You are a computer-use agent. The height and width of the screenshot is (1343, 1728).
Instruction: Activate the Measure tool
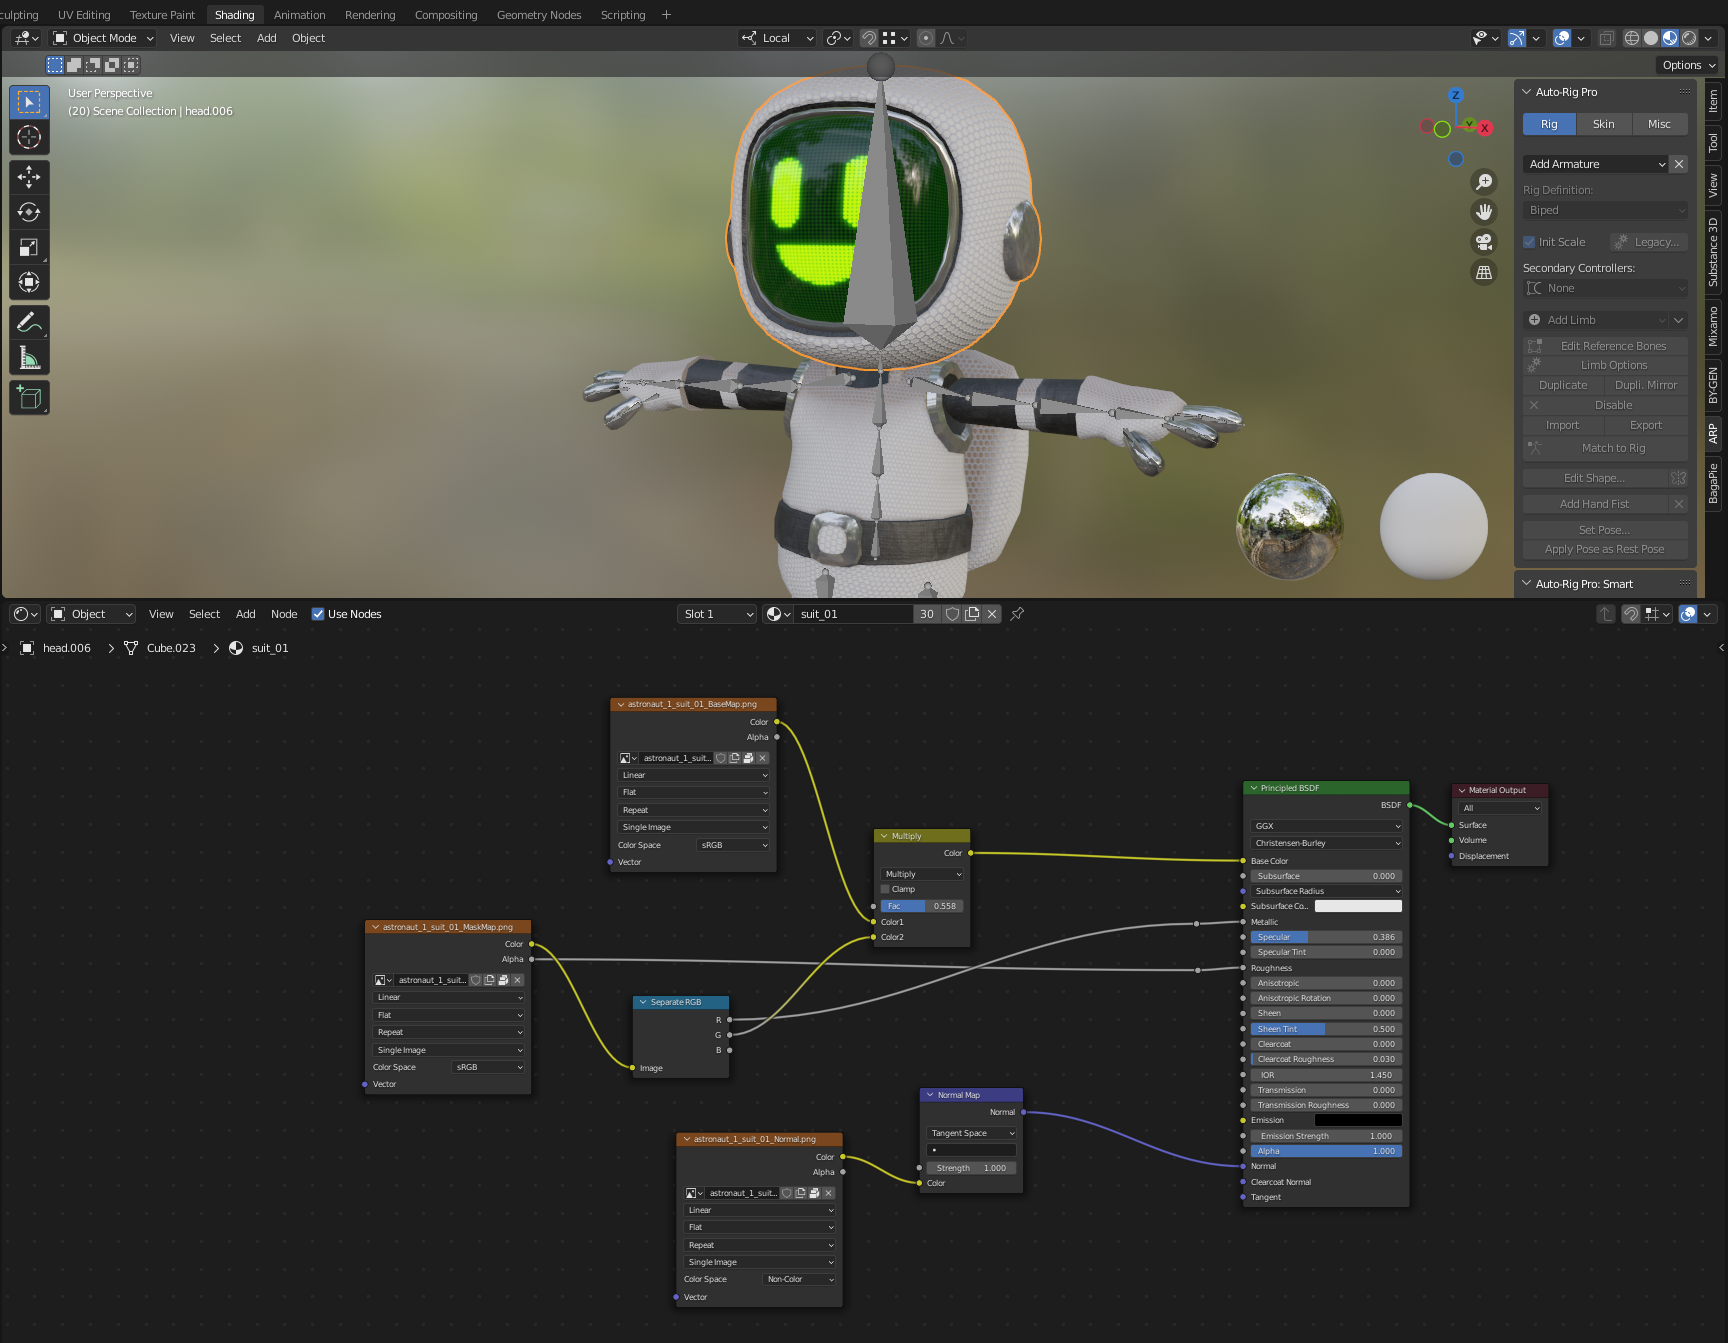tap(29, 356)
